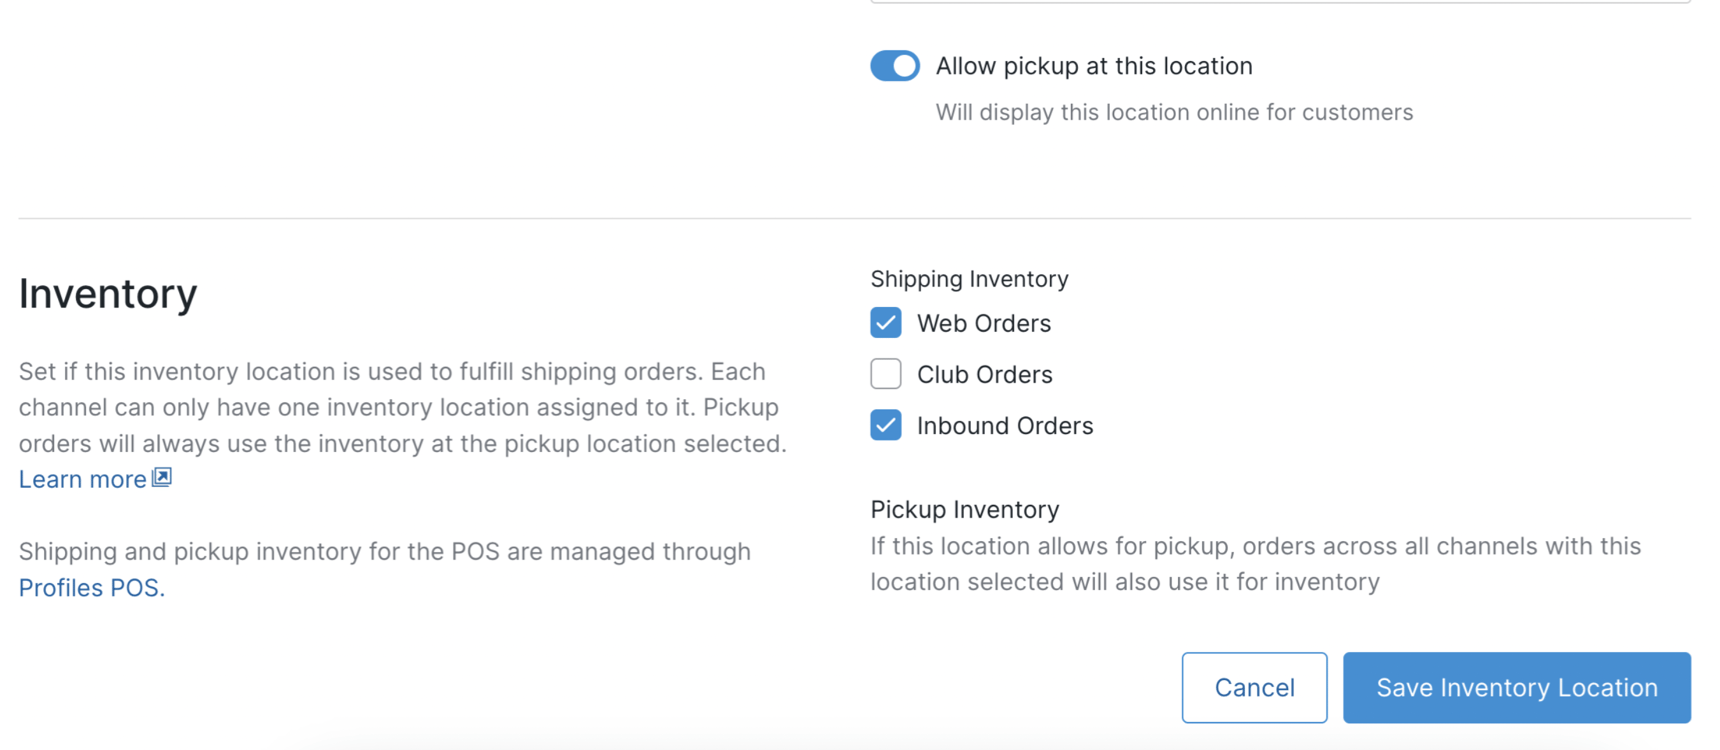Screen dimensions: 1720x750
Task: Click the Cancel button
Action: (x=1254, y=687)
